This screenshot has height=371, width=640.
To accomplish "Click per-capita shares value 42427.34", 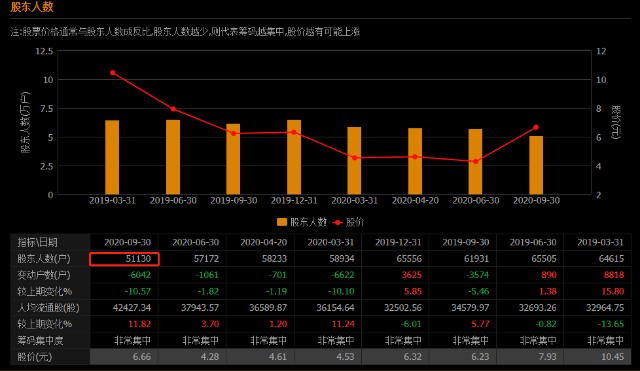I will 132,308.
